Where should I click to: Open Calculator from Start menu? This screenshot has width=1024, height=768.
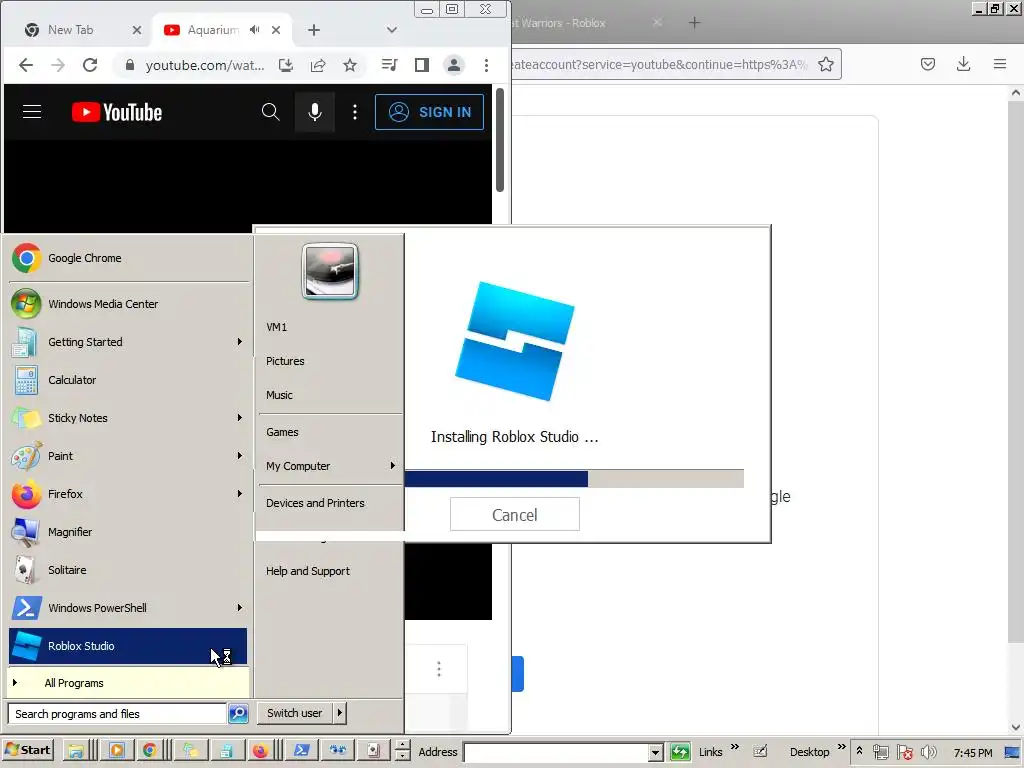pyautogui.click(x=128, y=380)
